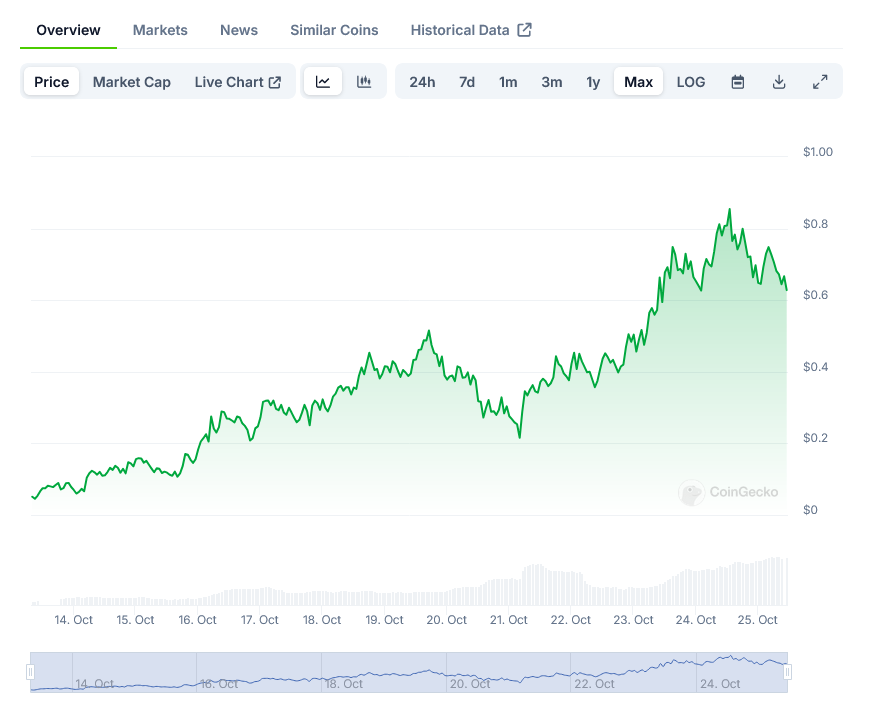Click the price peak near $0.85
The image size is (874, 705).
point(730,210)
